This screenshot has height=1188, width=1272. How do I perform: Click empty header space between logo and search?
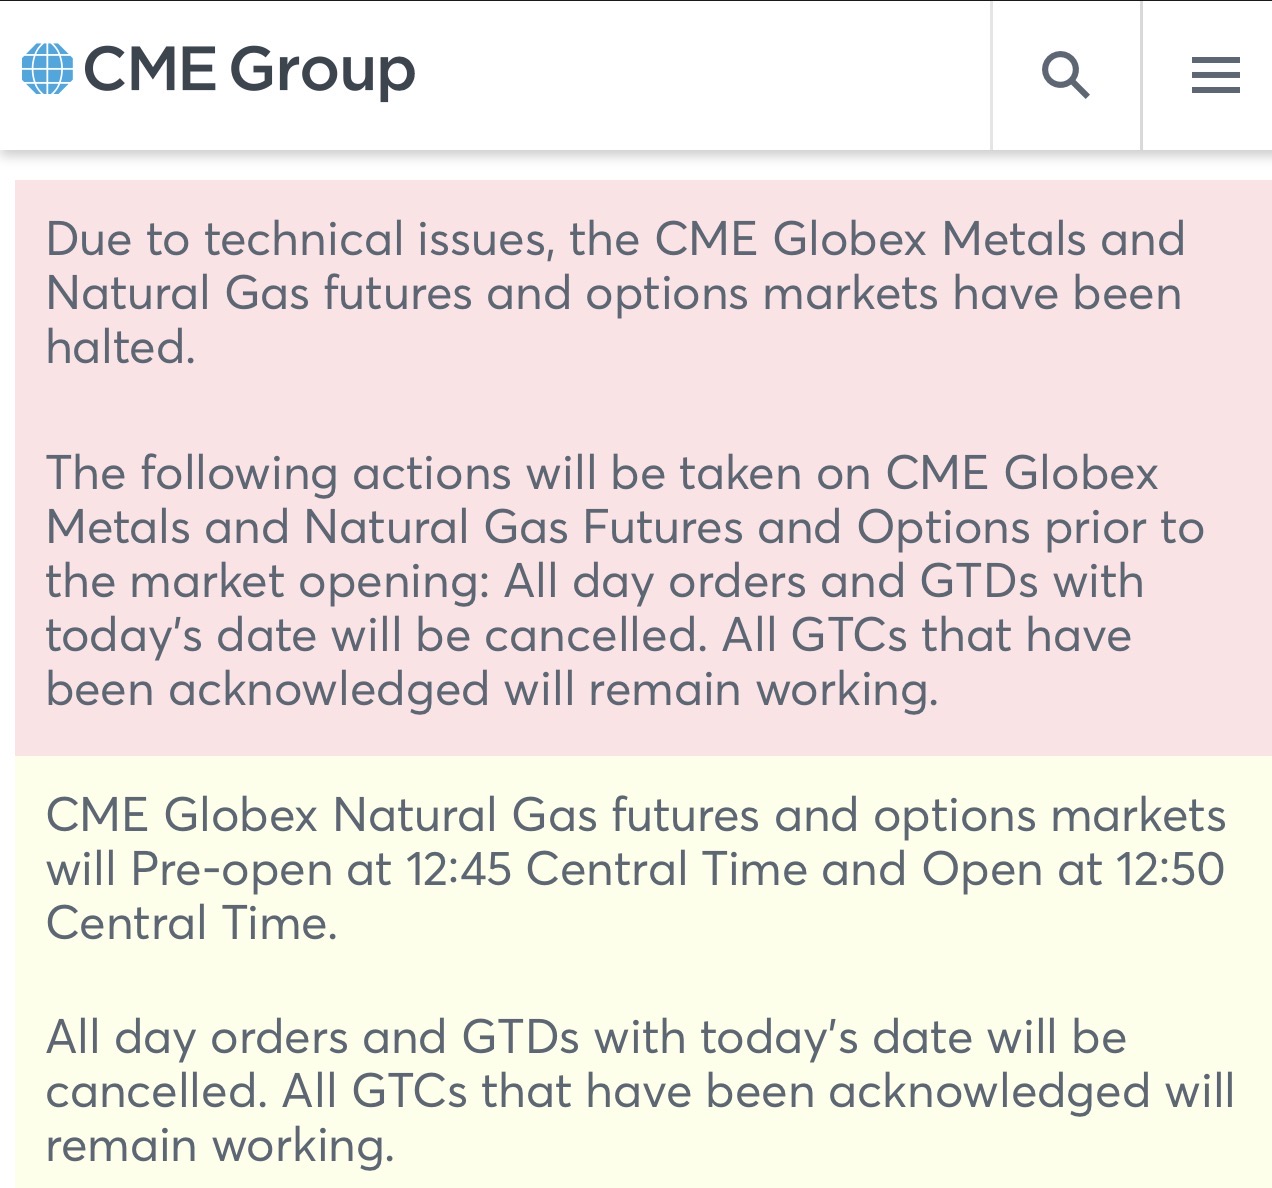pos(700,75)
